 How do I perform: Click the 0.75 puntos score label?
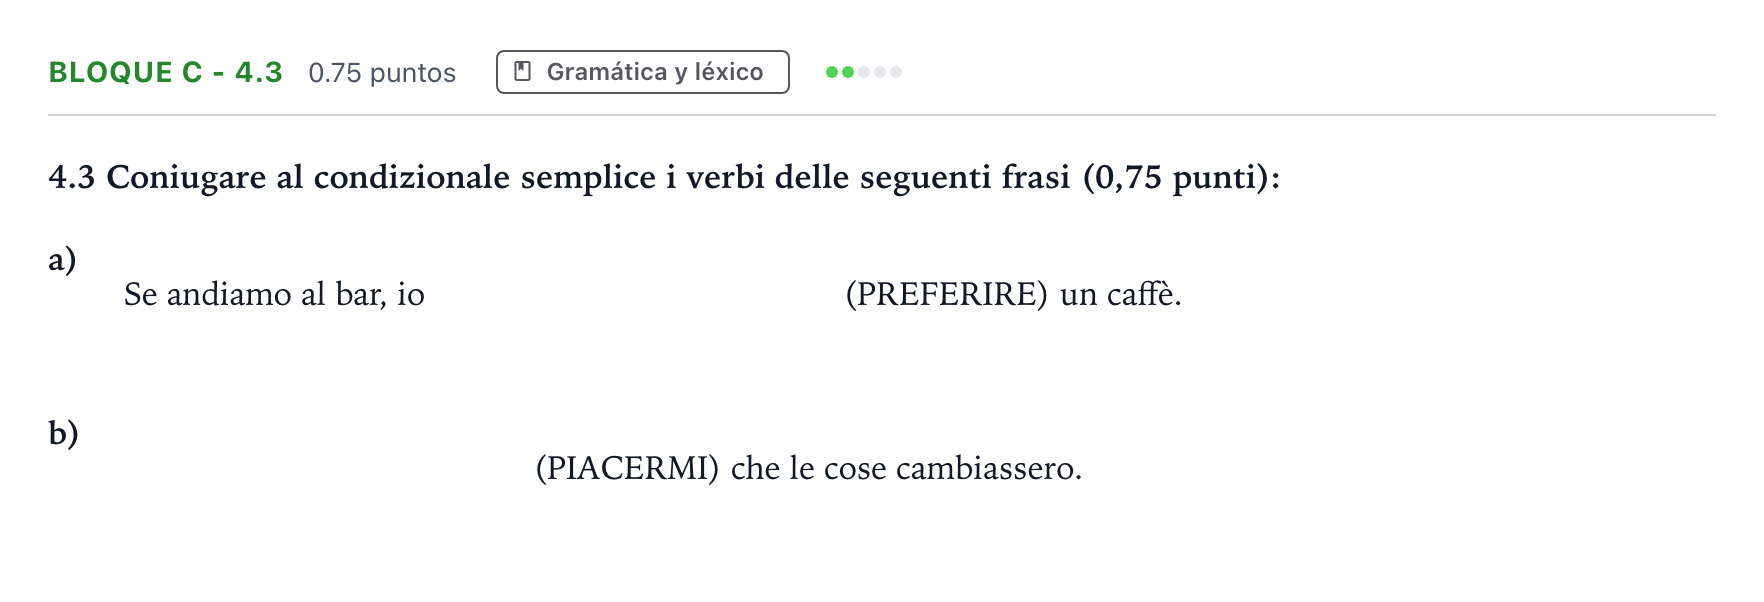pos(382,73)
